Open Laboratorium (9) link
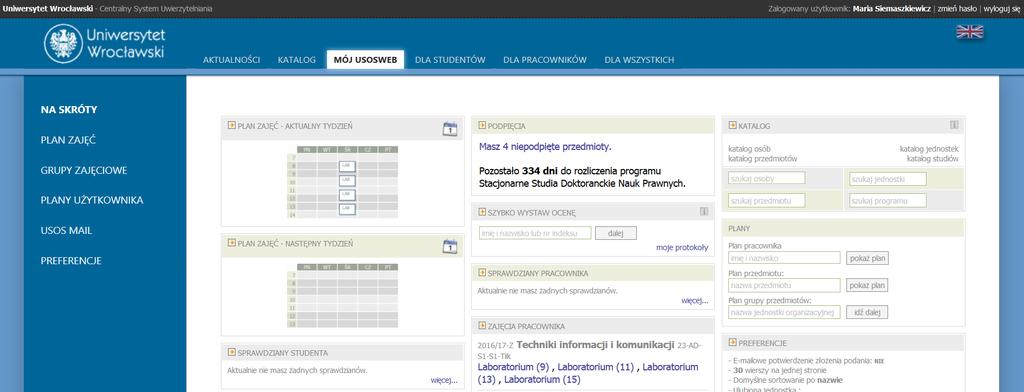 pos(513,367)
